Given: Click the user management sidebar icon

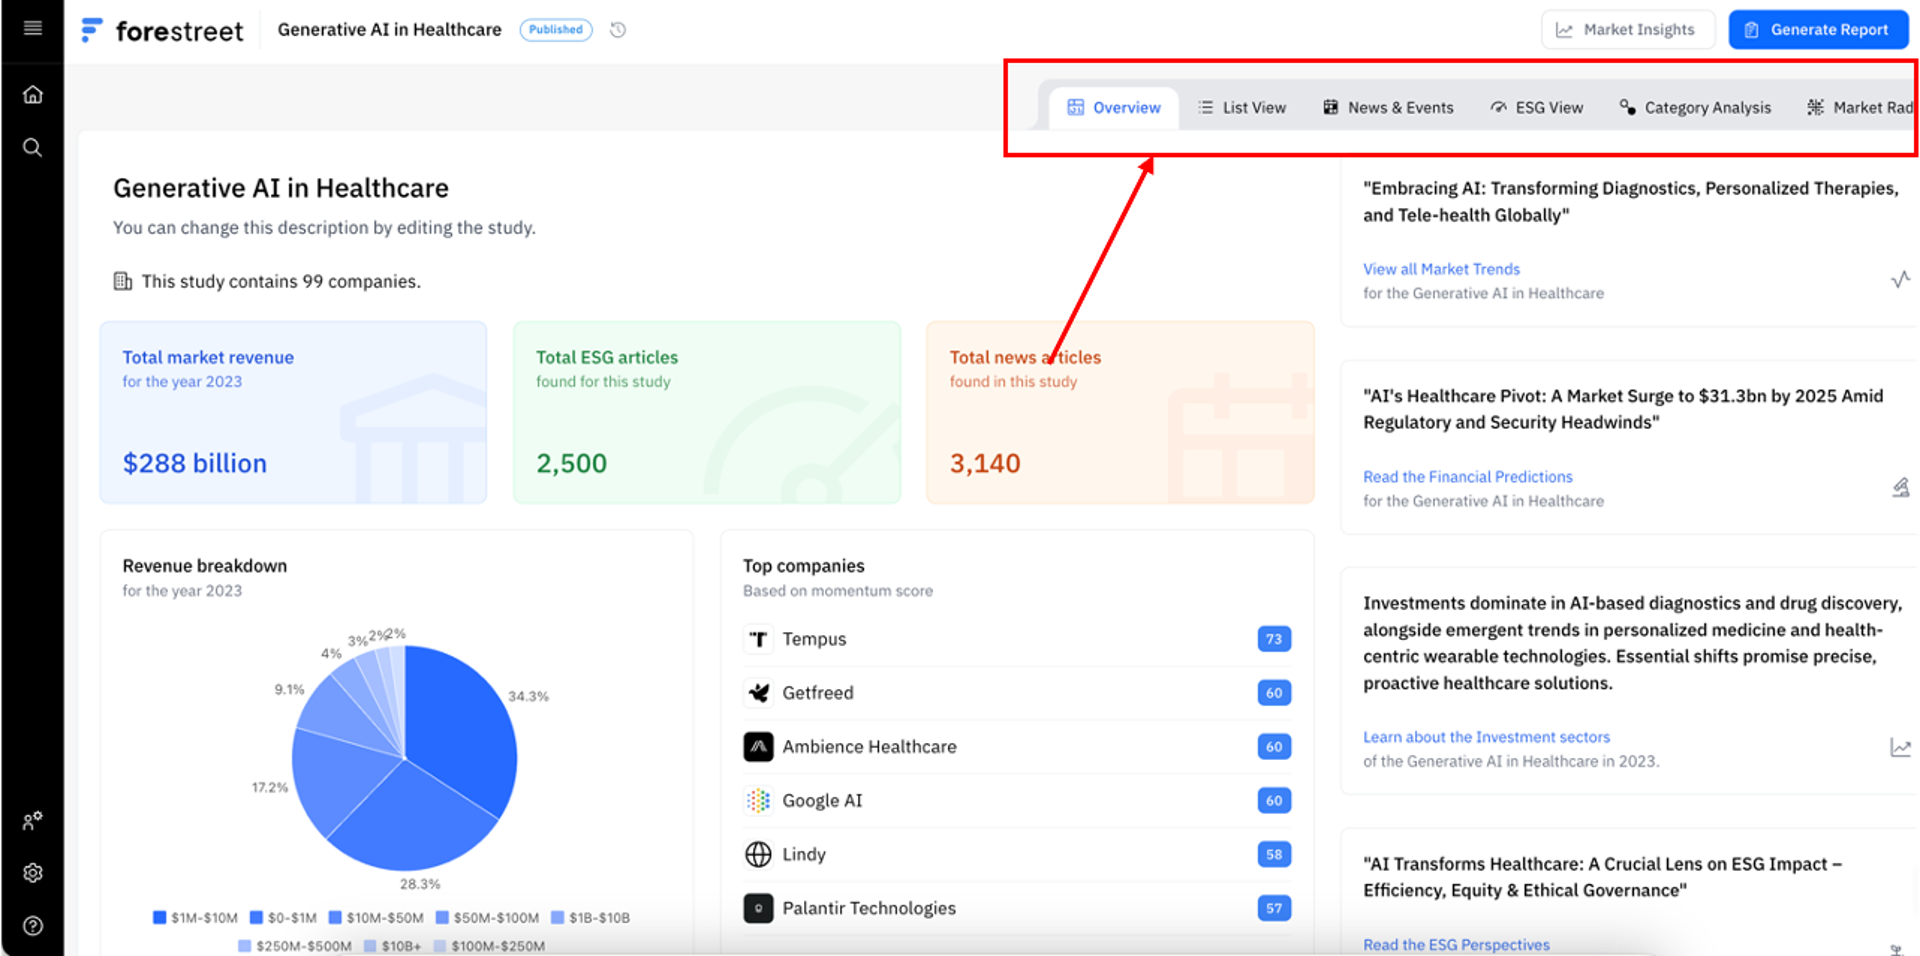Looking at the screenshot, I should 32,821.
